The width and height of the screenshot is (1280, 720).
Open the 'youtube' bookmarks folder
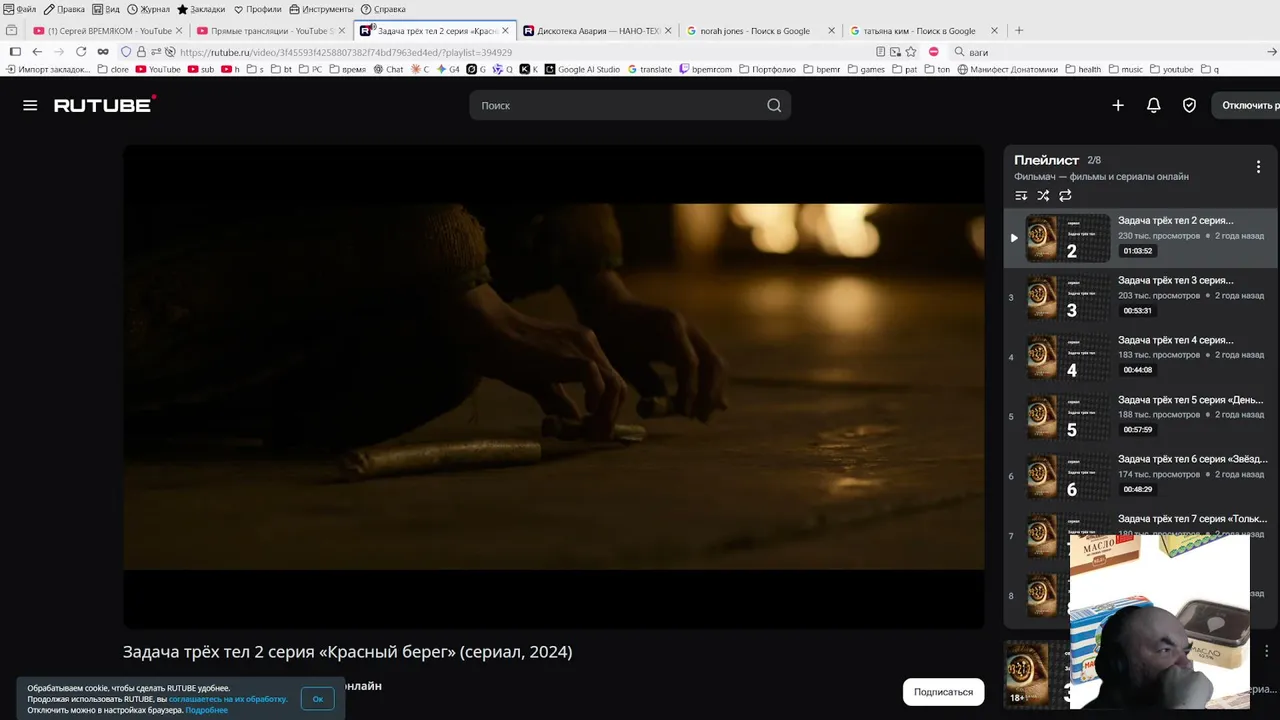[1172, 70]
